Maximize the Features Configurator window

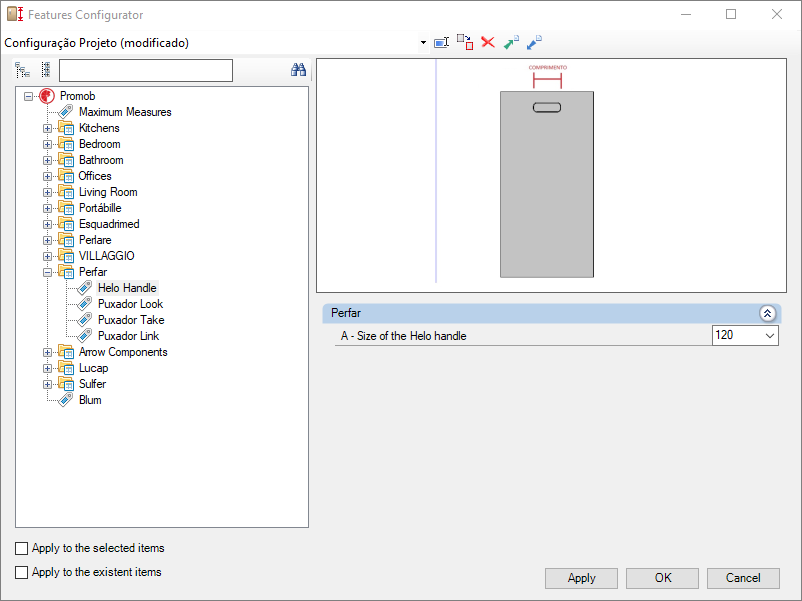click(731, 14)
